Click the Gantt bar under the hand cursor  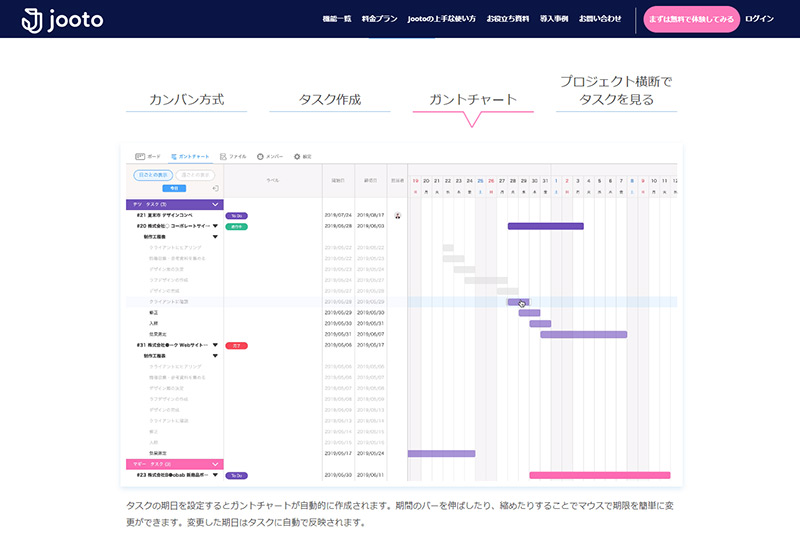coord(518,302)
